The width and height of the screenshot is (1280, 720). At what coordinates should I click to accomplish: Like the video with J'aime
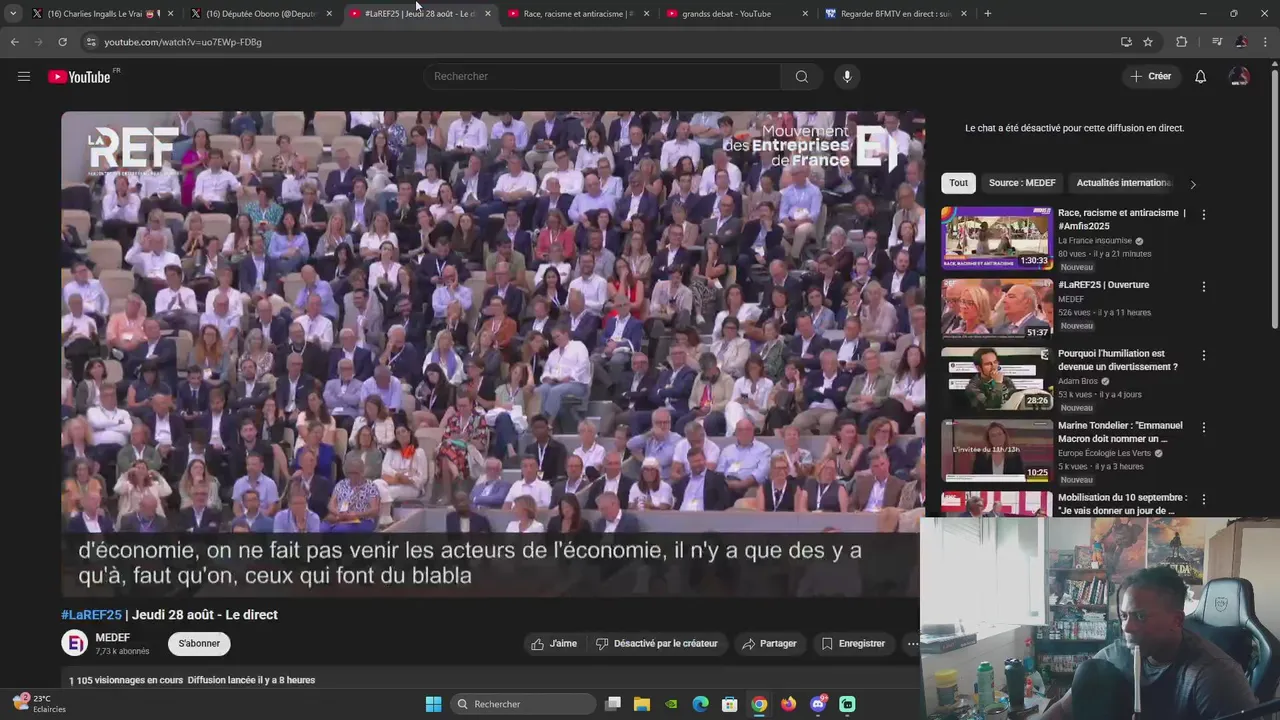[554, 644]
